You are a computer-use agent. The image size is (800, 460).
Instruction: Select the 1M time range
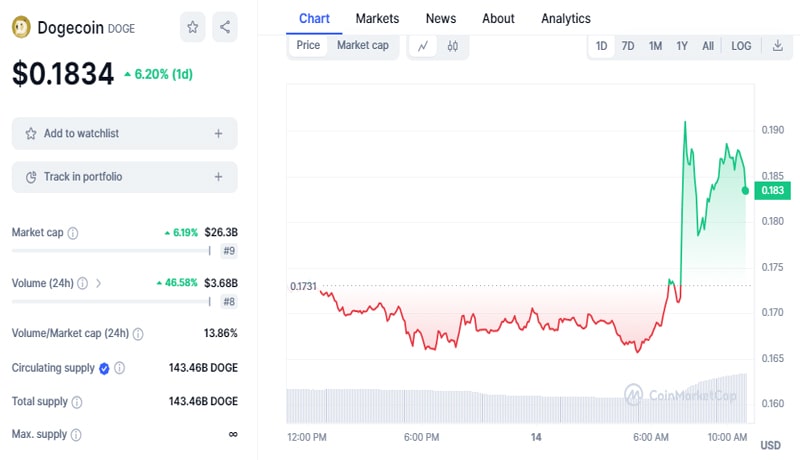[x=655, y=46]
